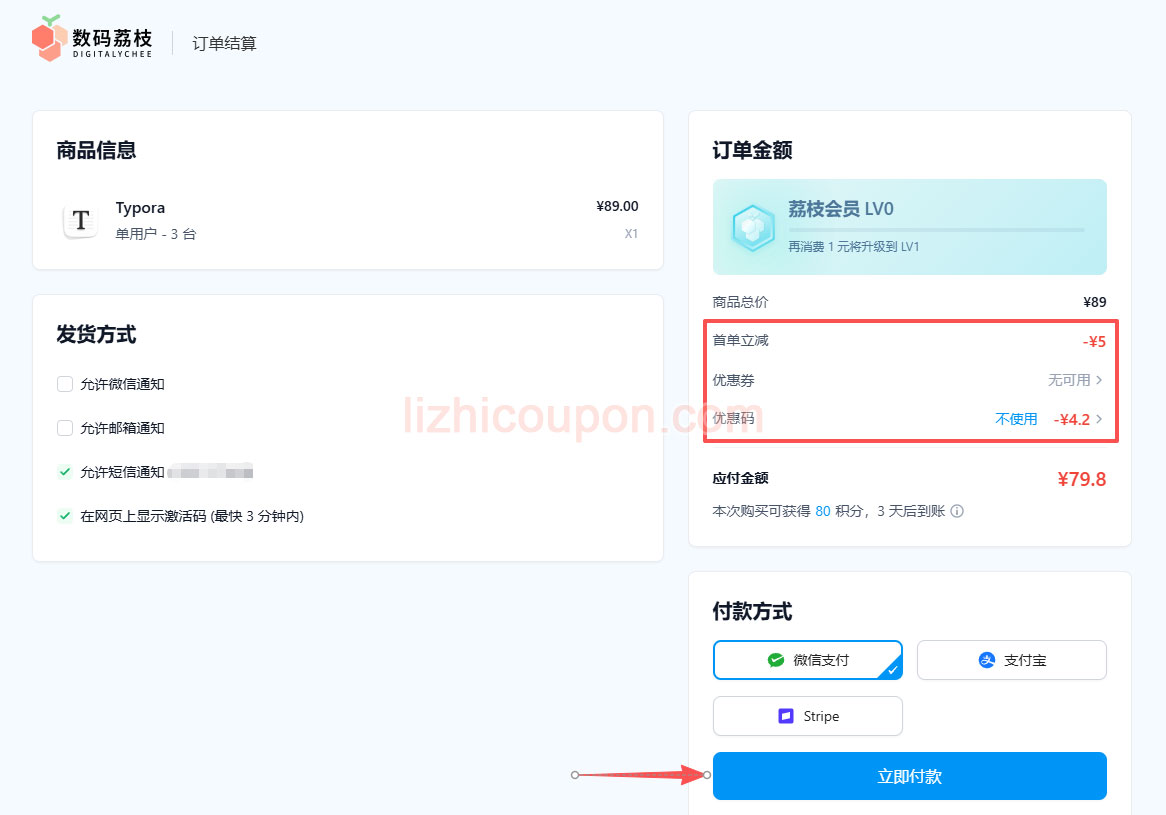Expand the 优惠码 -¥4.2 chevron
The image size is (1166, 815).
tap(1099, 419)
